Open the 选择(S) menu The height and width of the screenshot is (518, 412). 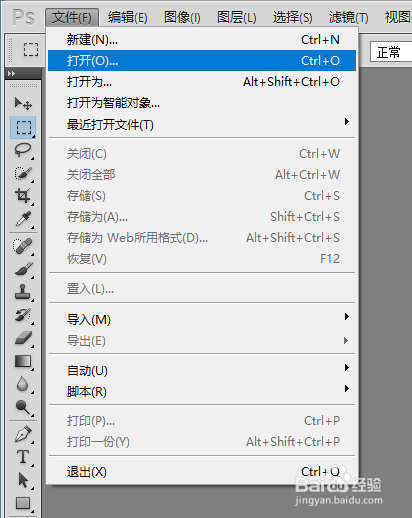coord(292,17)
